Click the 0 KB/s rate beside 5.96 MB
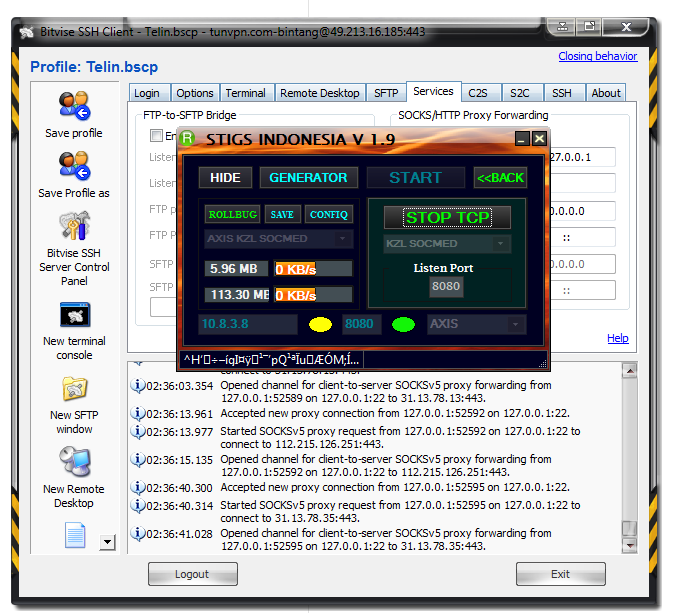Screen dimensions: 678x613 pyautogui.click(x=313, y=269)
